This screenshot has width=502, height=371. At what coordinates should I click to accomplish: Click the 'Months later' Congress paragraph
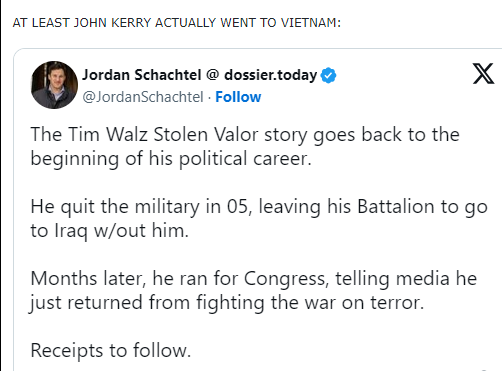tap(254, 290)
